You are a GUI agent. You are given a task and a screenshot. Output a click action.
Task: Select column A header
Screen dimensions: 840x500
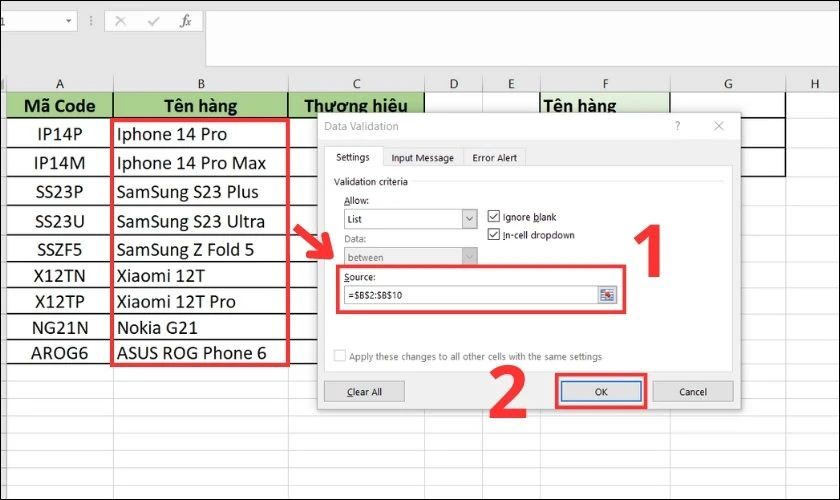click(59, 84)
